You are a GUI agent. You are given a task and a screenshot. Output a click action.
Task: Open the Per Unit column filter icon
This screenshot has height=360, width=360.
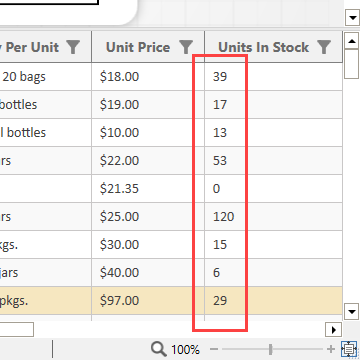coord(73,47)
